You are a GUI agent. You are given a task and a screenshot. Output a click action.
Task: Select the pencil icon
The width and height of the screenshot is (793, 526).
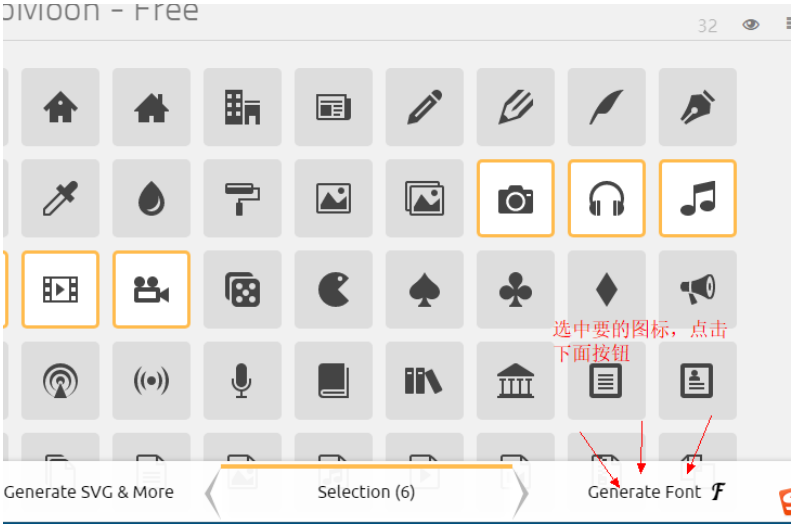point(424,107)
